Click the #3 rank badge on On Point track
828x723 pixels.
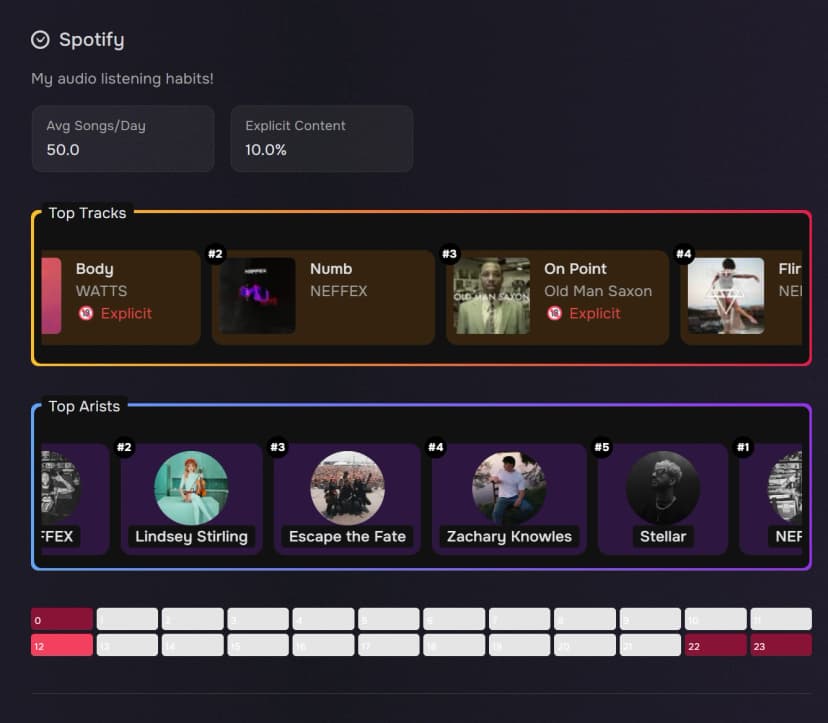[x=449, y=254]
